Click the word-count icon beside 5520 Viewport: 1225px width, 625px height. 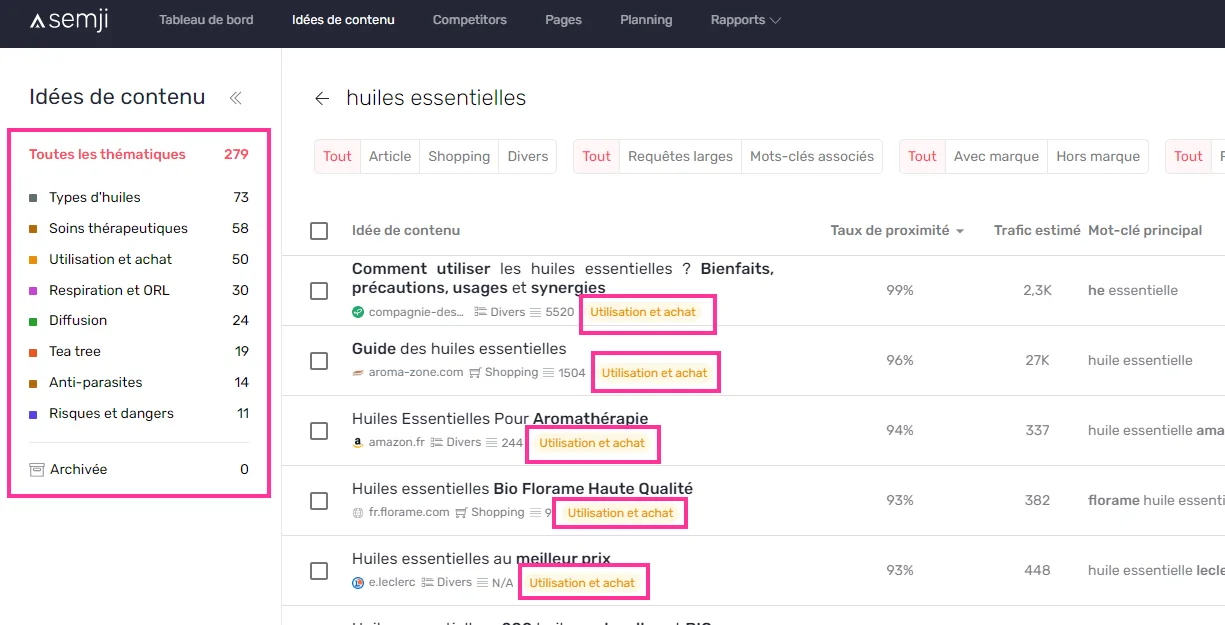point(536,312)
